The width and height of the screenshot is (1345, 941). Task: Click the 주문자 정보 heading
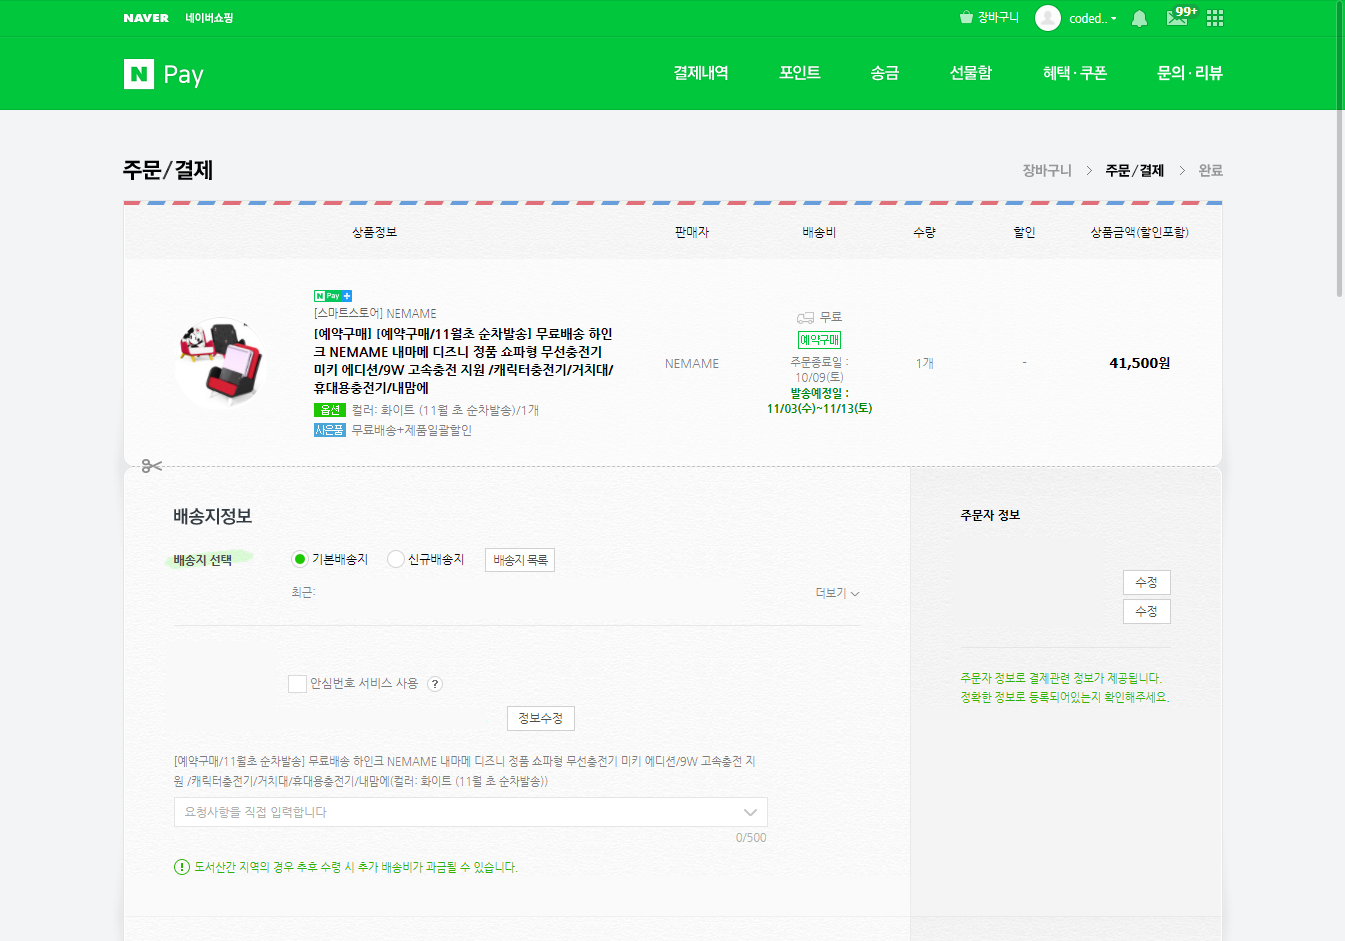coord(990,515)
